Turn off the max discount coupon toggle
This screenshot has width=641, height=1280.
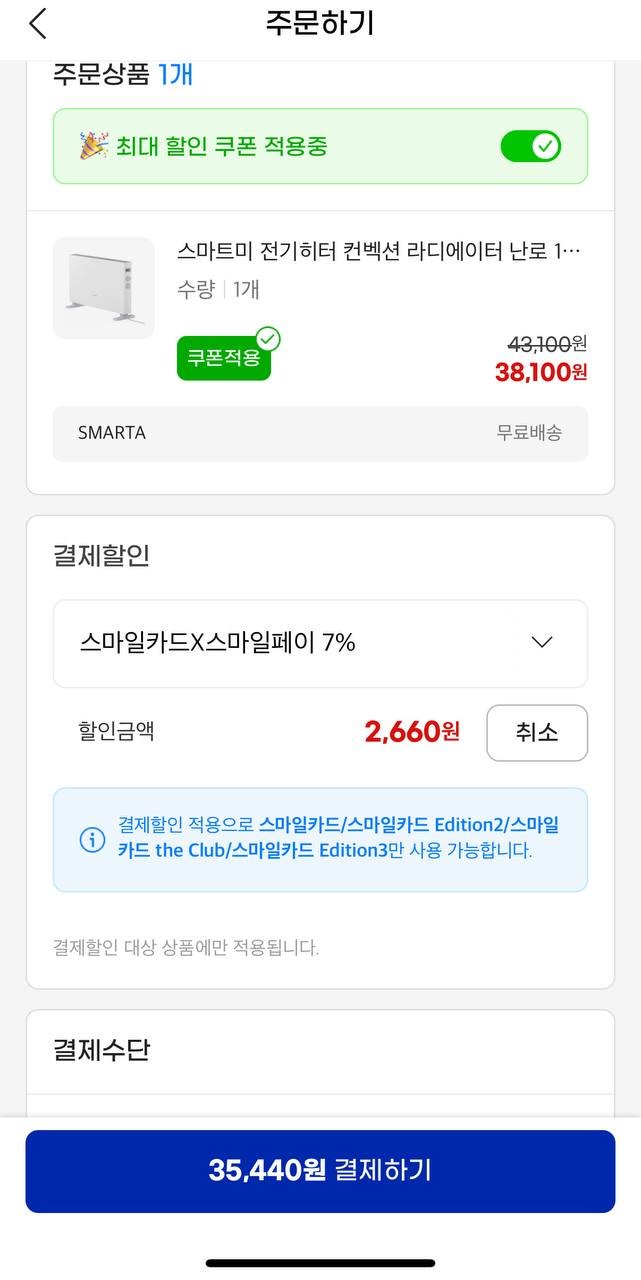(x=530, y=147)
